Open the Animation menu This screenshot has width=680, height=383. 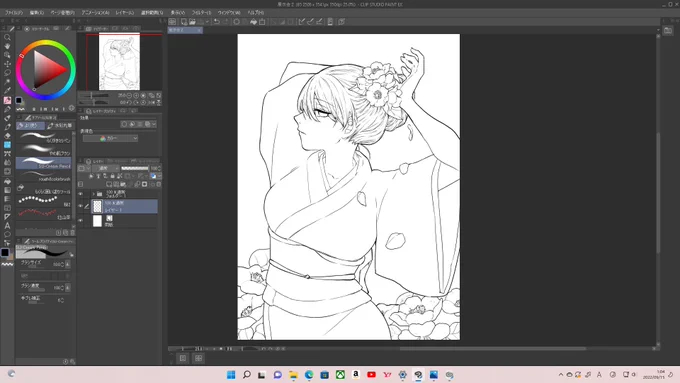coord(95,13)
